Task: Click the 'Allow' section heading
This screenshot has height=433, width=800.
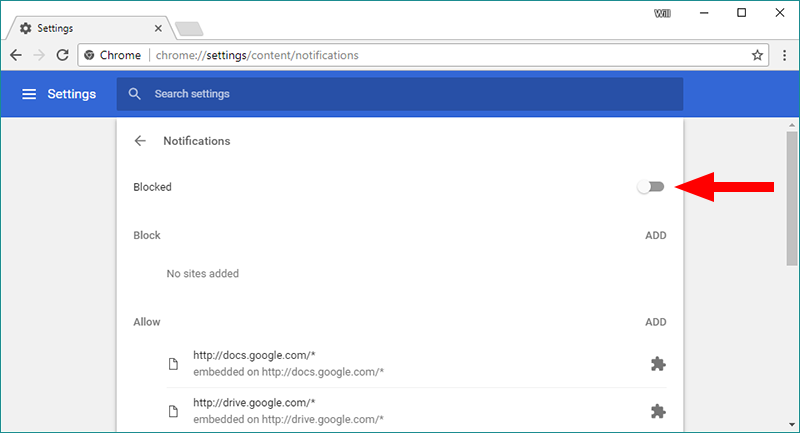Action: [147, 322]
